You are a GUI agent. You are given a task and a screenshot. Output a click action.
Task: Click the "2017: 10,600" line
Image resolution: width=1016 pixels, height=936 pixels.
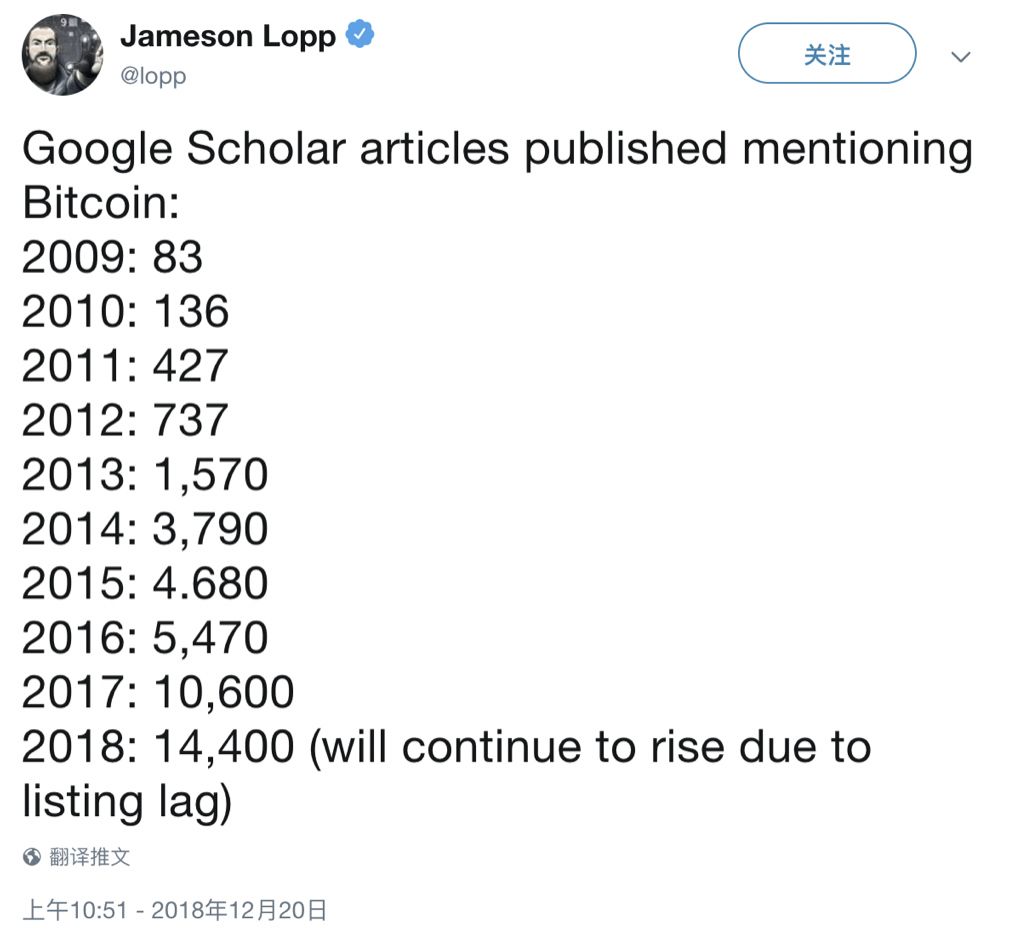[158, 692]
